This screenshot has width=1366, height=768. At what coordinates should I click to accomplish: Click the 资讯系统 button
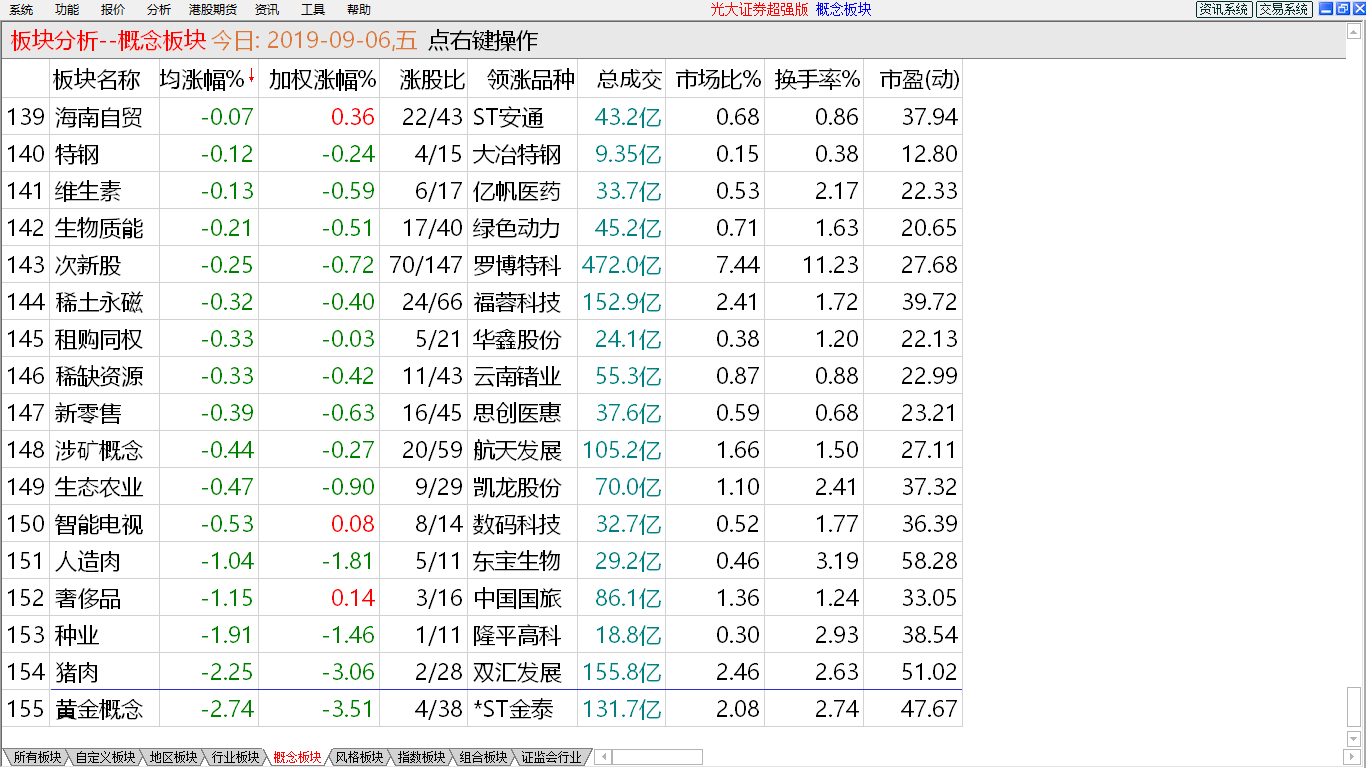tap(1224, 9)
